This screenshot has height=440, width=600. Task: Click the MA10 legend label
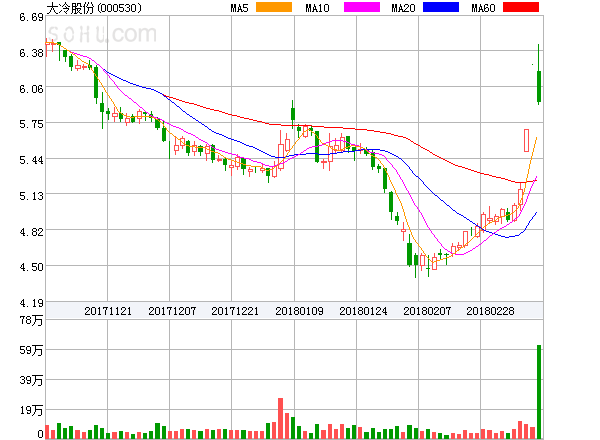[x=317, y=8]
